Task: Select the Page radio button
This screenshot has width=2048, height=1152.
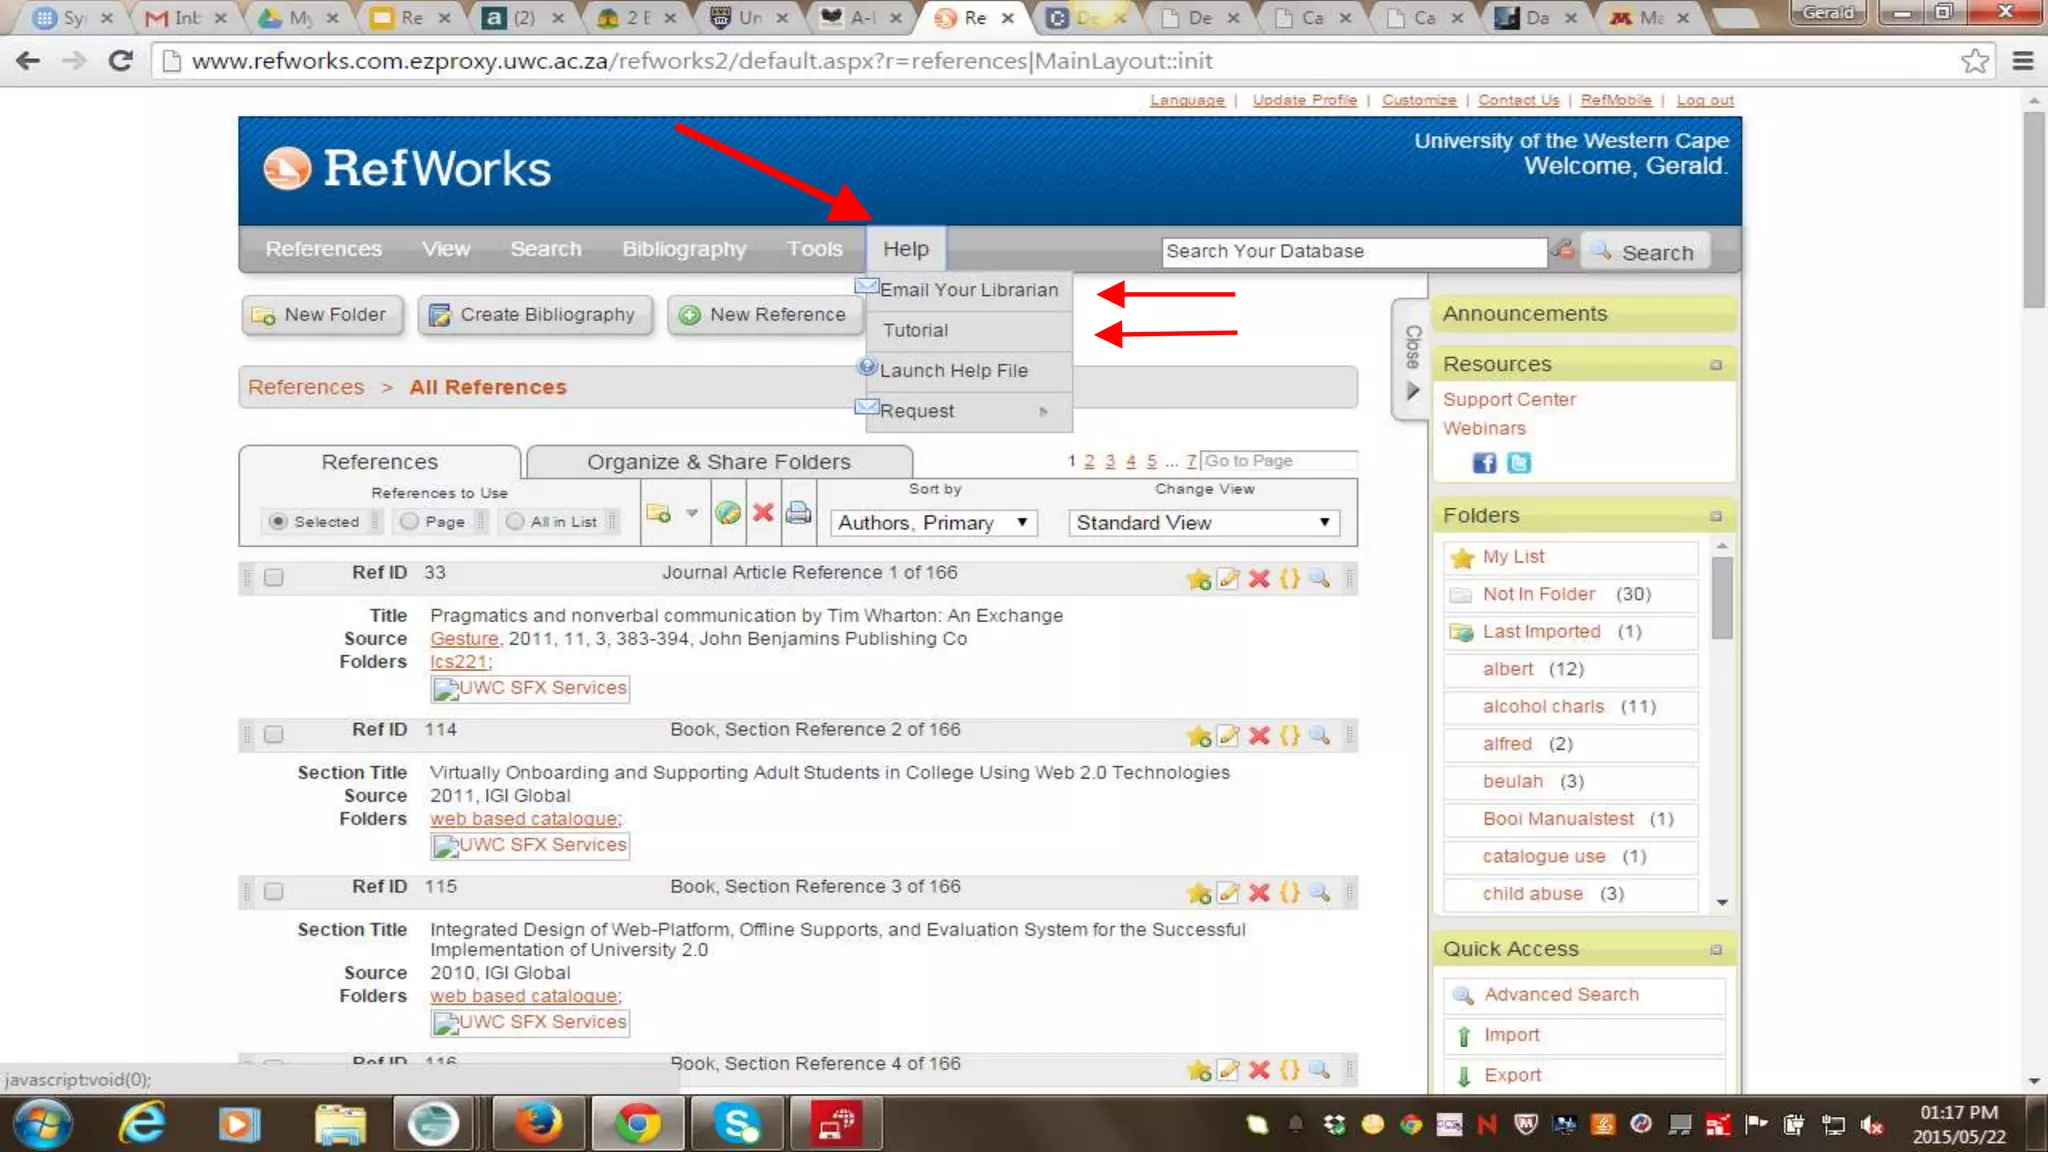Action: [409, 521]
